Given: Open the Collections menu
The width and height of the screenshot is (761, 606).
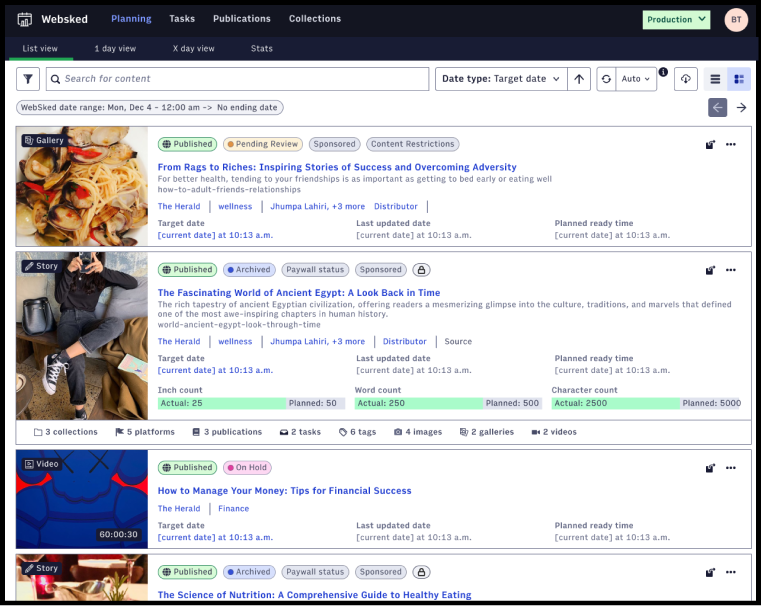Looking at the screenshot, I should click(315, 18).
